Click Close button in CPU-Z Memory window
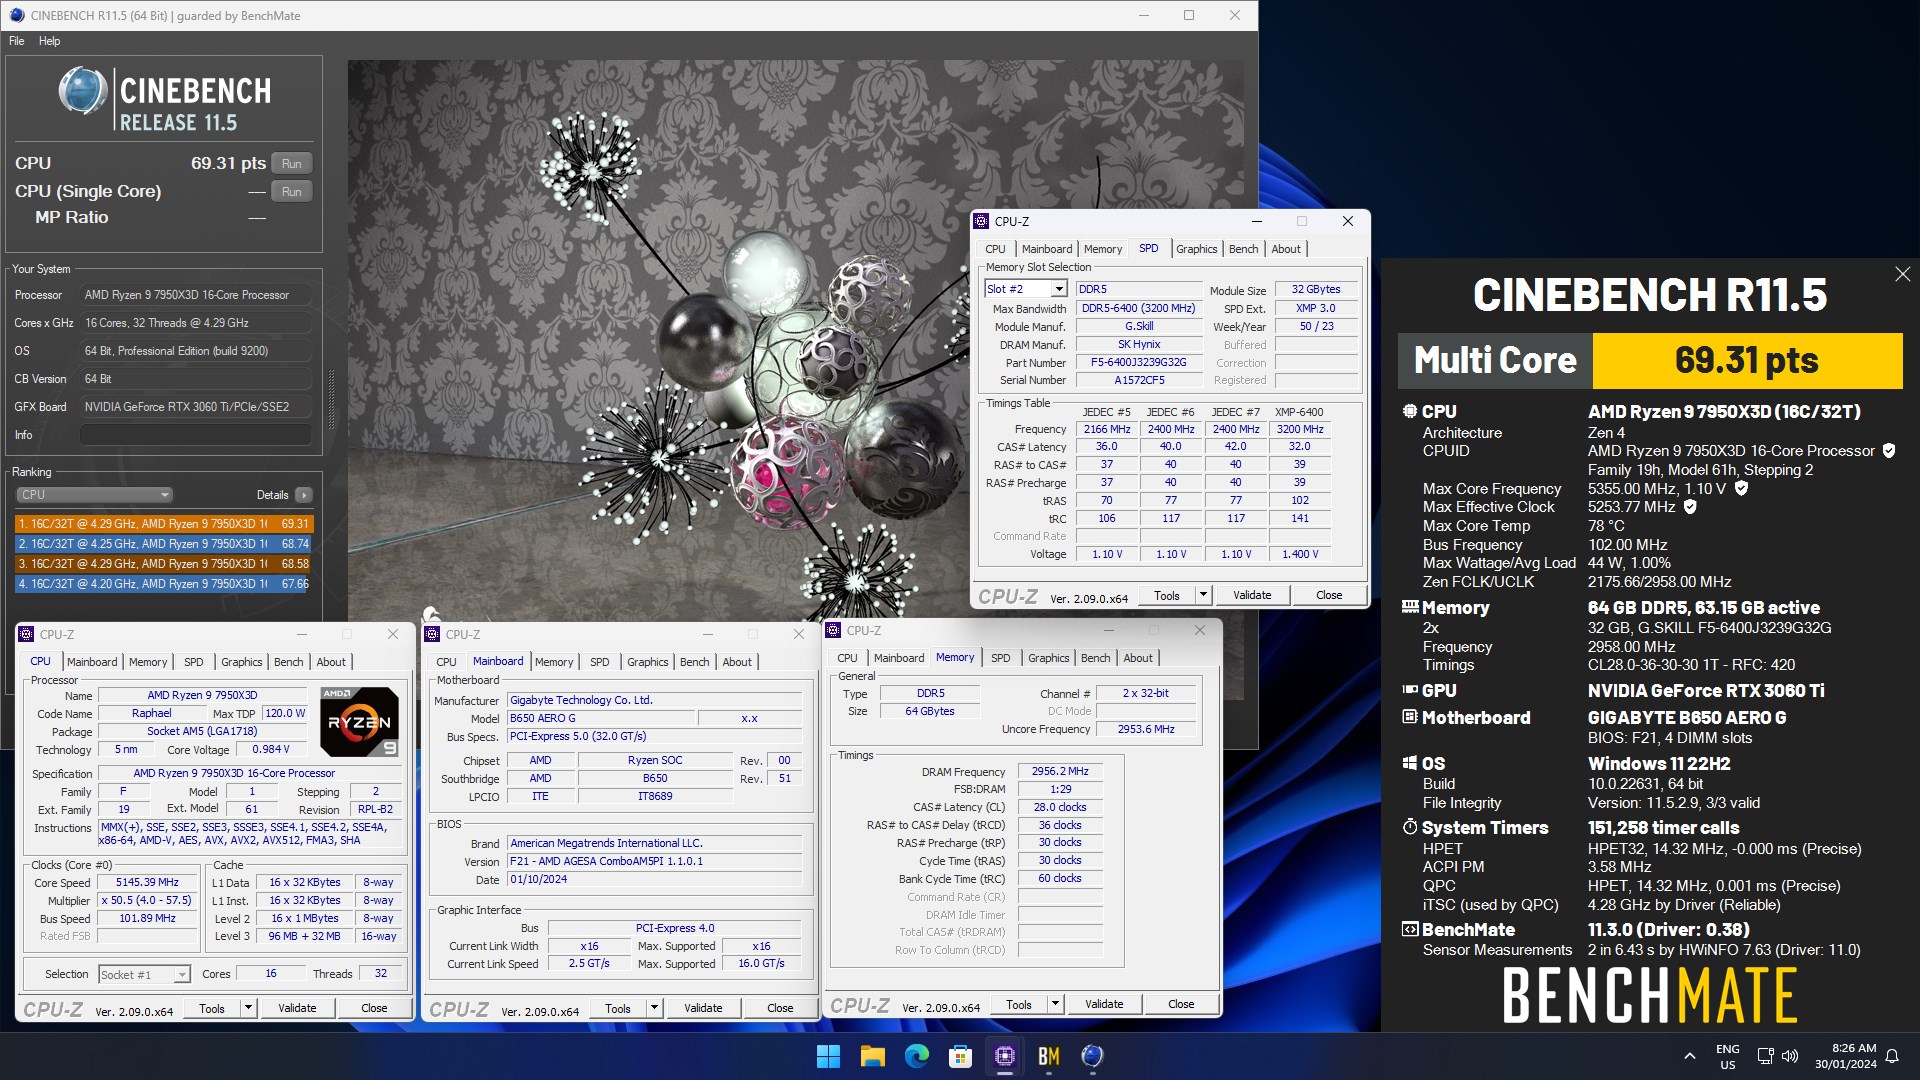1920x1080 pixels. click(x=1181, y=1004)
